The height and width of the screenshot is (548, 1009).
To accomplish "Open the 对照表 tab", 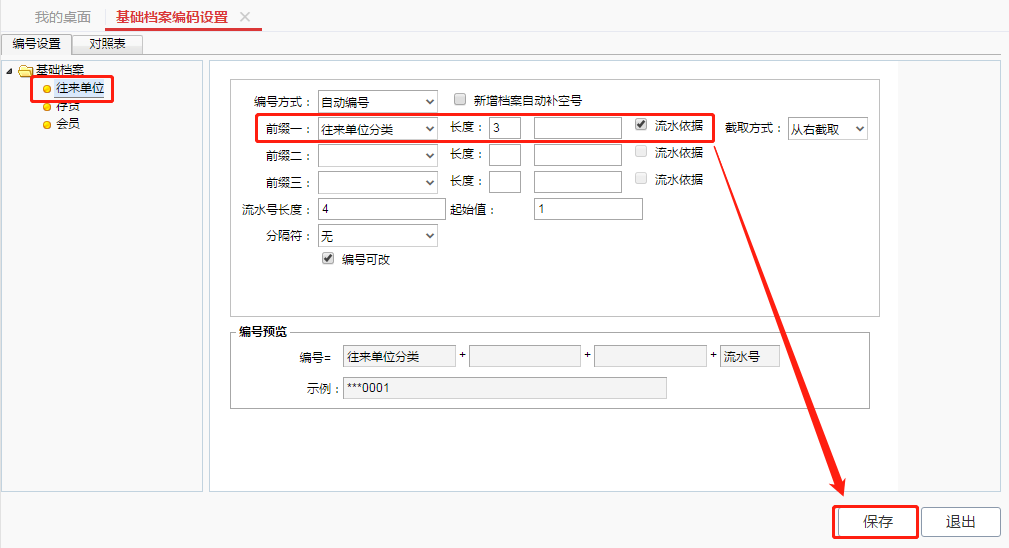I will click(107, 44).
